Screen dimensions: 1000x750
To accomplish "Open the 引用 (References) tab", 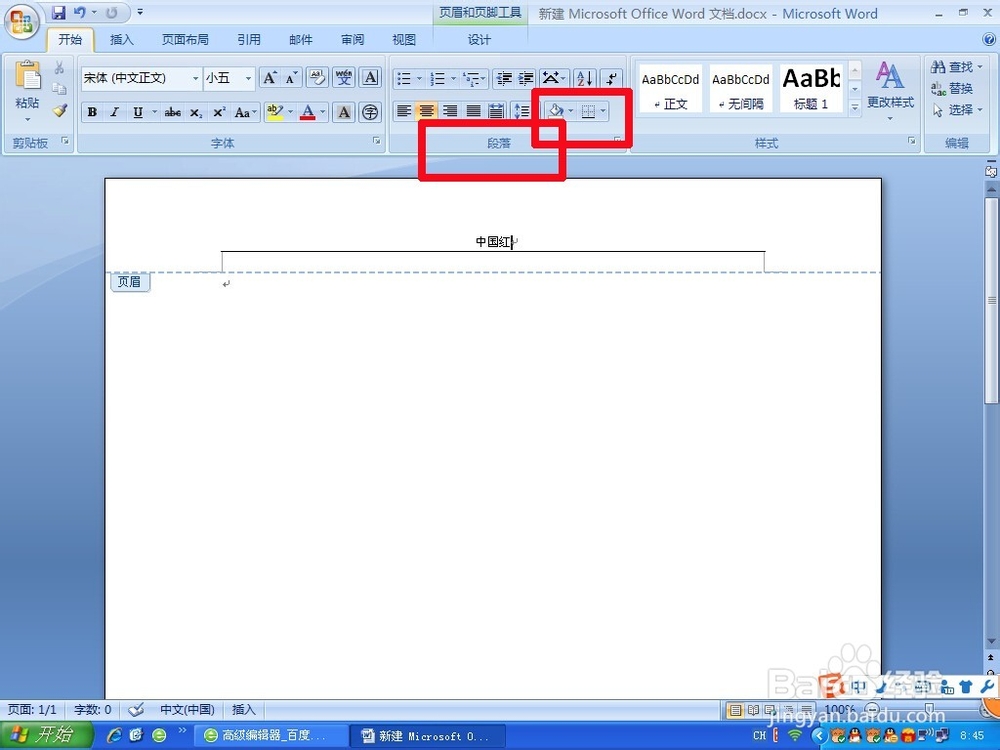I will pos(249,40).
